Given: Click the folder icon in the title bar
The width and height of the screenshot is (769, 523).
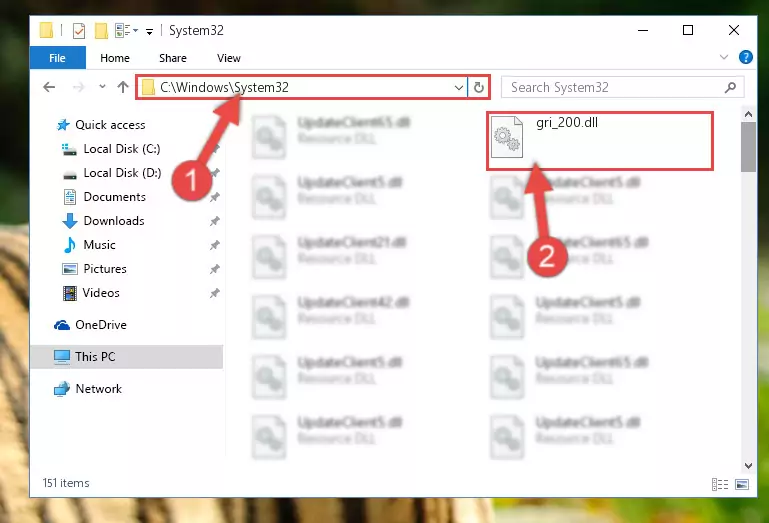Looking at the screenshot, I should coord(46,30).
